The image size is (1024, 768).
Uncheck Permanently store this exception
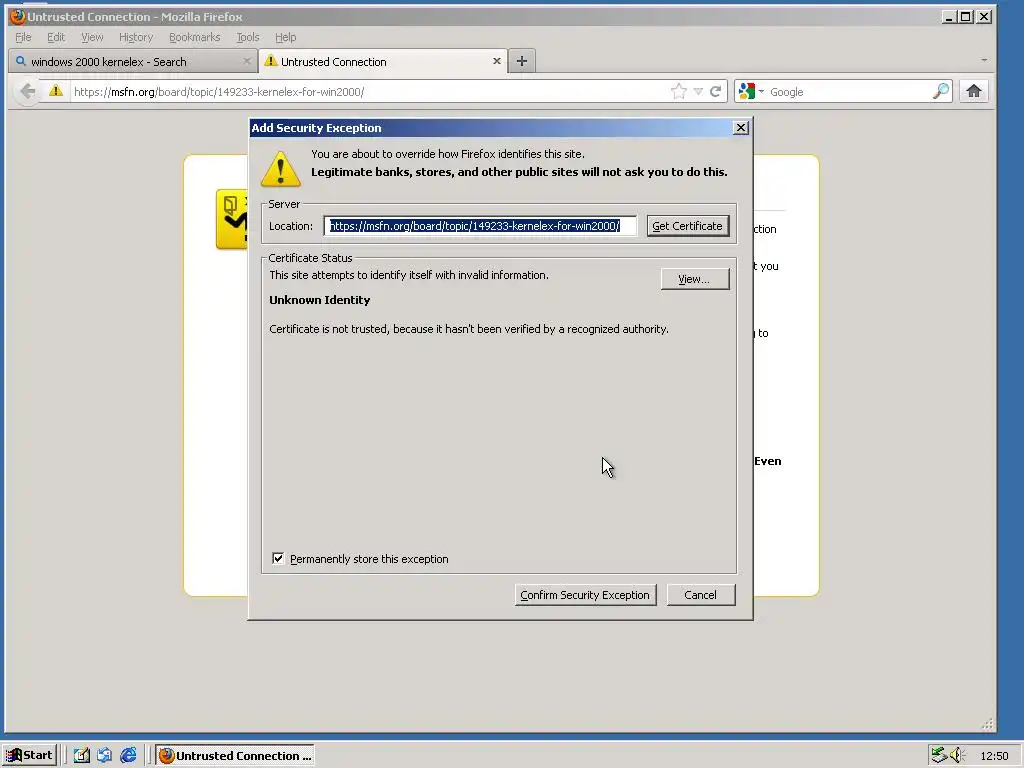click(278, 558)
